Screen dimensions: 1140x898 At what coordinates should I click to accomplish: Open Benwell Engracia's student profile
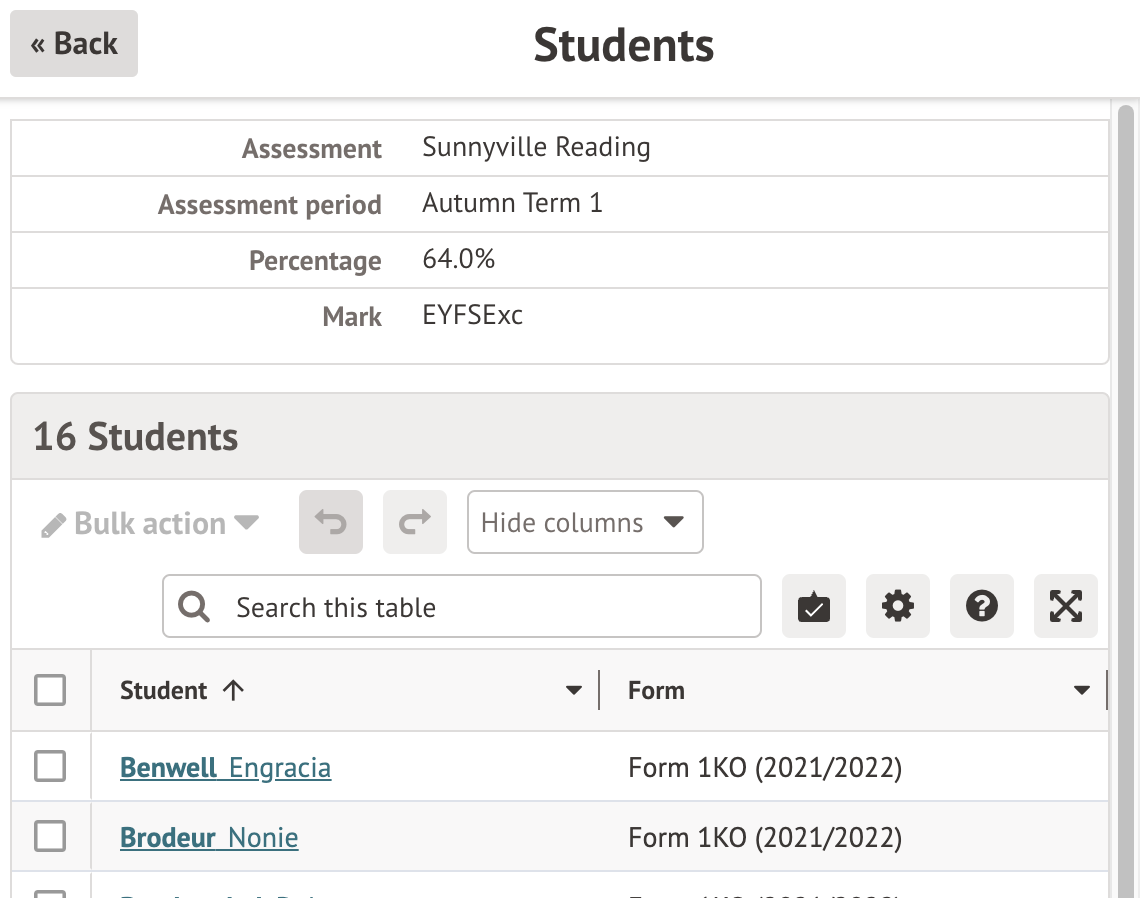point(225,768)
